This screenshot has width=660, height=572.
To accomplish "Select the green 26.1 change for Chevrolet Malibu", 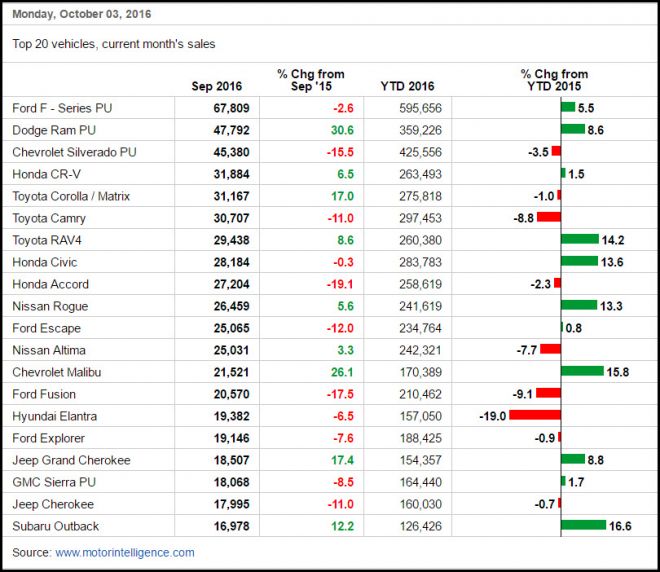I will tap(342, 372).
